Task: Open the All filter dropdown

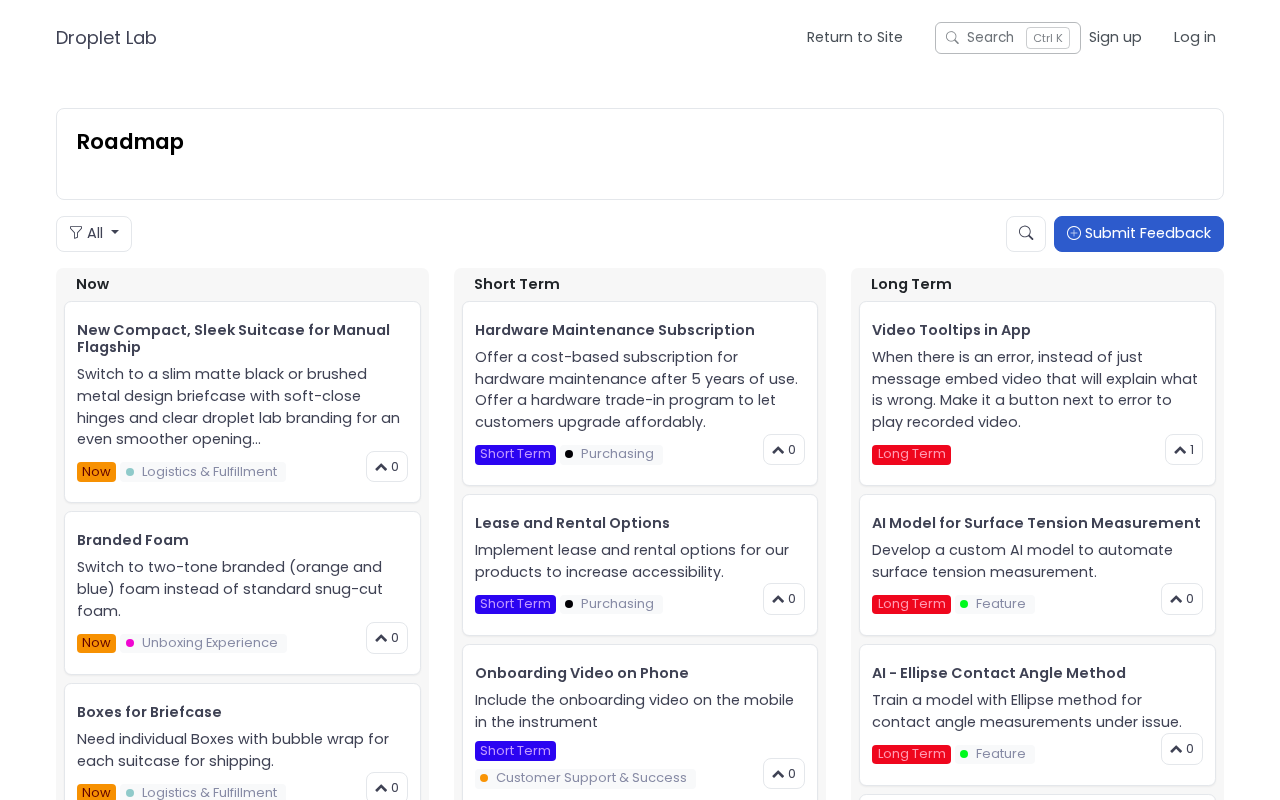Action: point(94,234)
